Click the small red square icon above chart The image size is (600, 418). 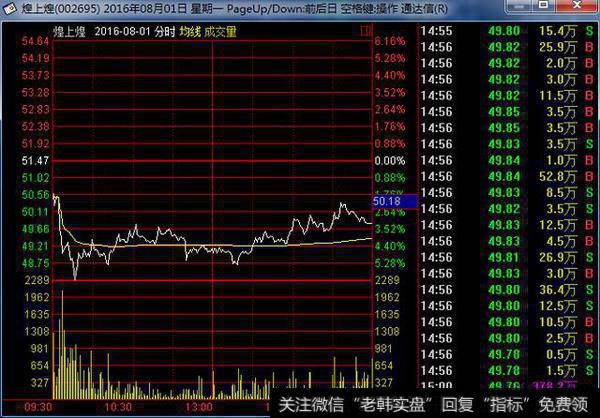click(366, 31)
